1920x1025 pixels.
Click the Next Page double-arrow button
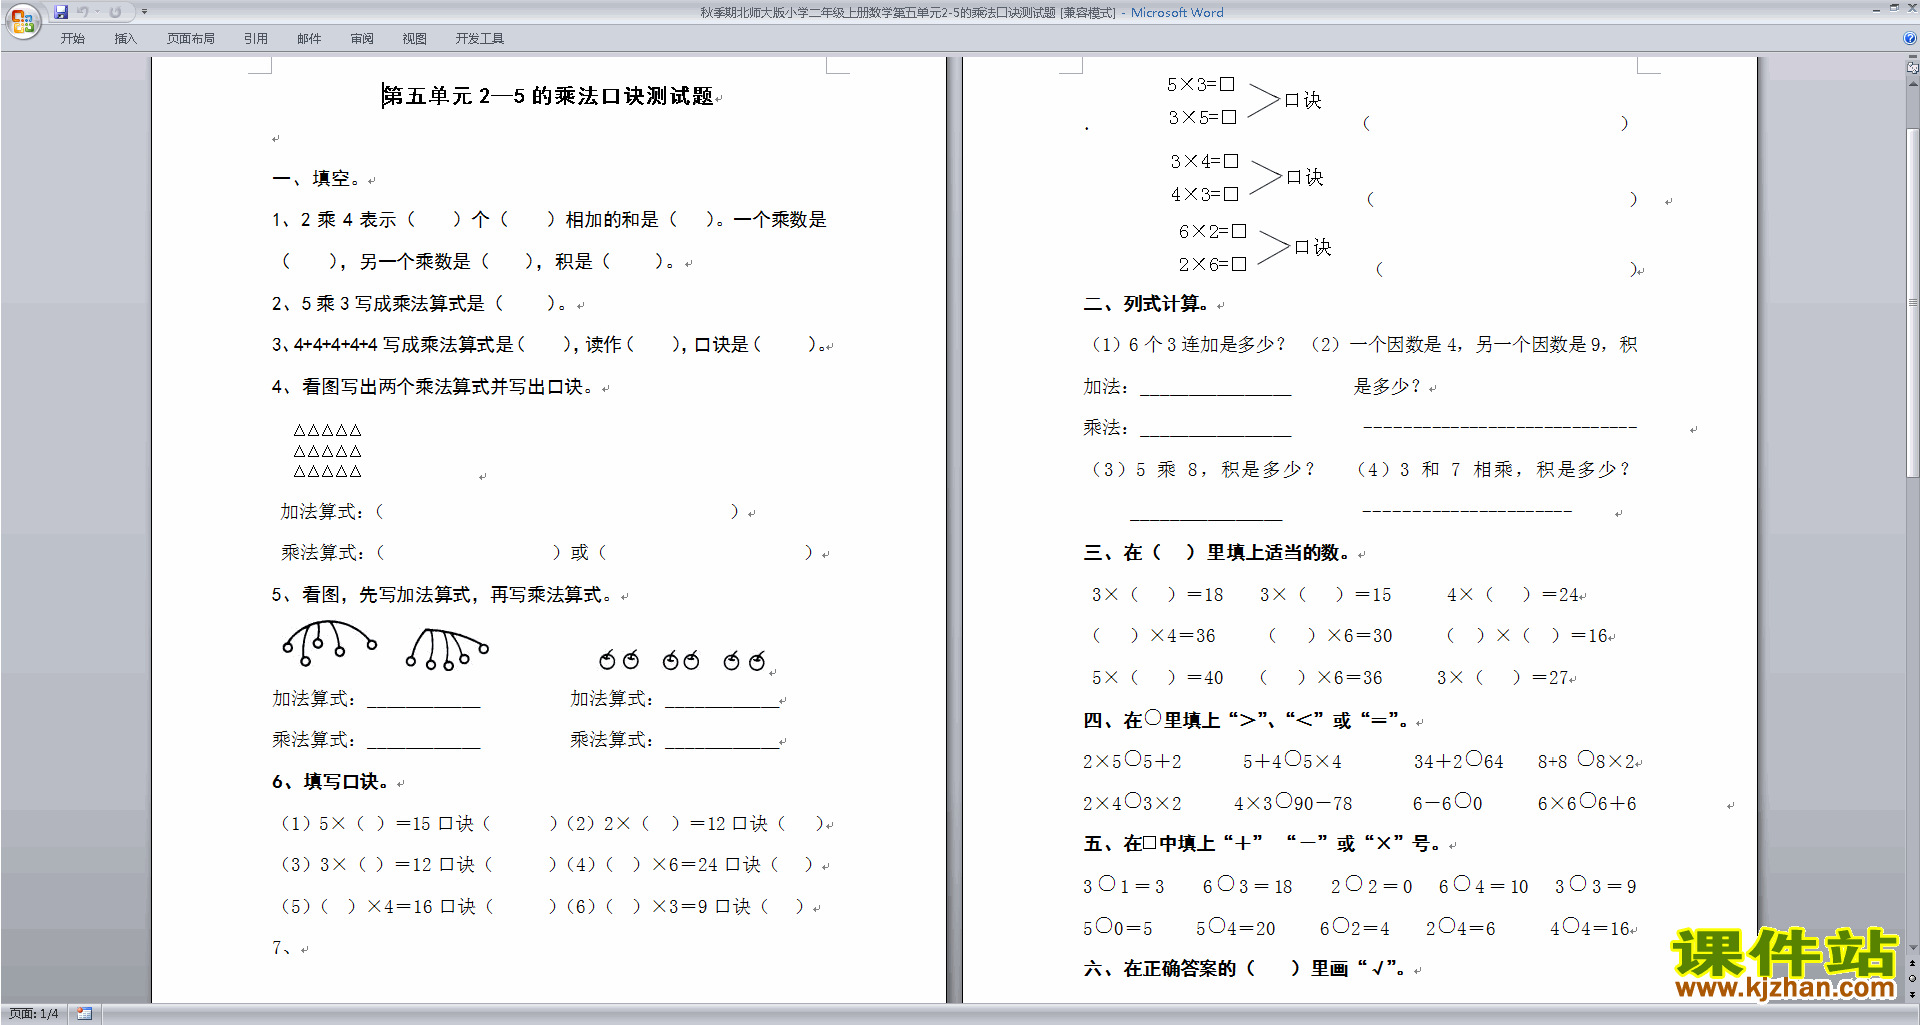pos(1913,994)
